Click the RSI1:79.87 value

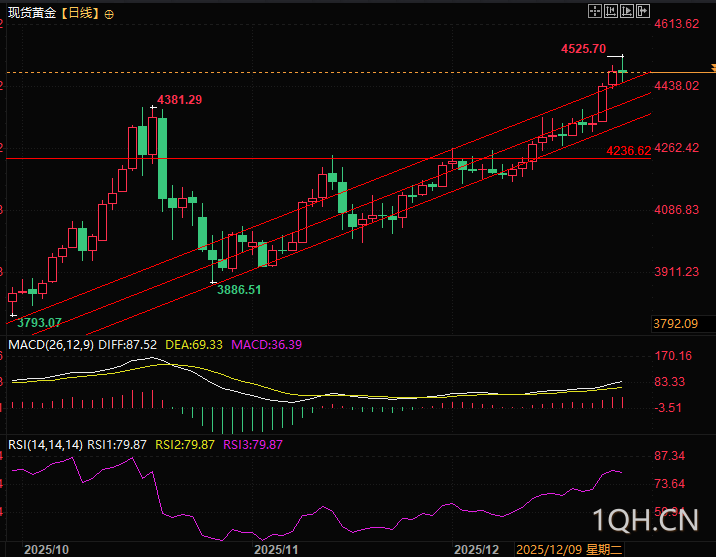(x=117, y=445)
